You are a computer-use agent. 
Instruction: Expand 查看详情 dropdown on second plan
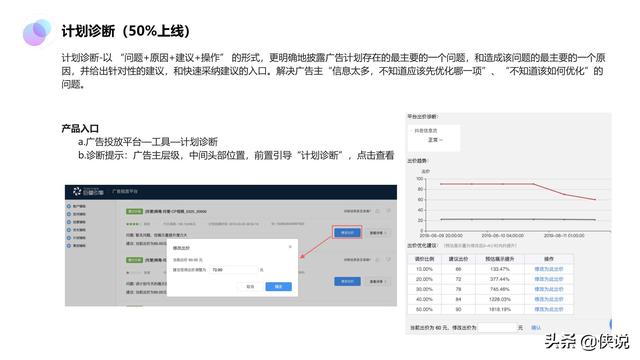pos(378,282)
